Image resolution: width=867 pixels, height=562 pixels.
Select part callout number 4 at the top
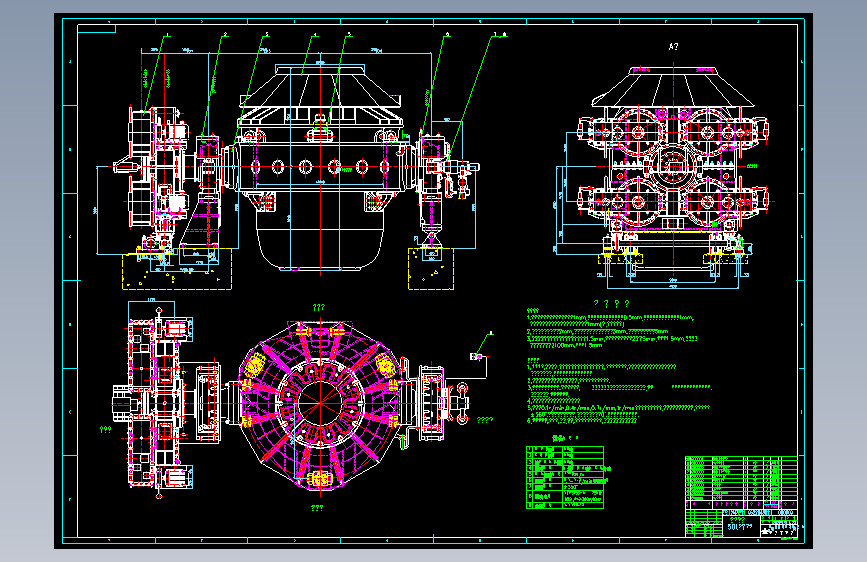tap(316, 34)
